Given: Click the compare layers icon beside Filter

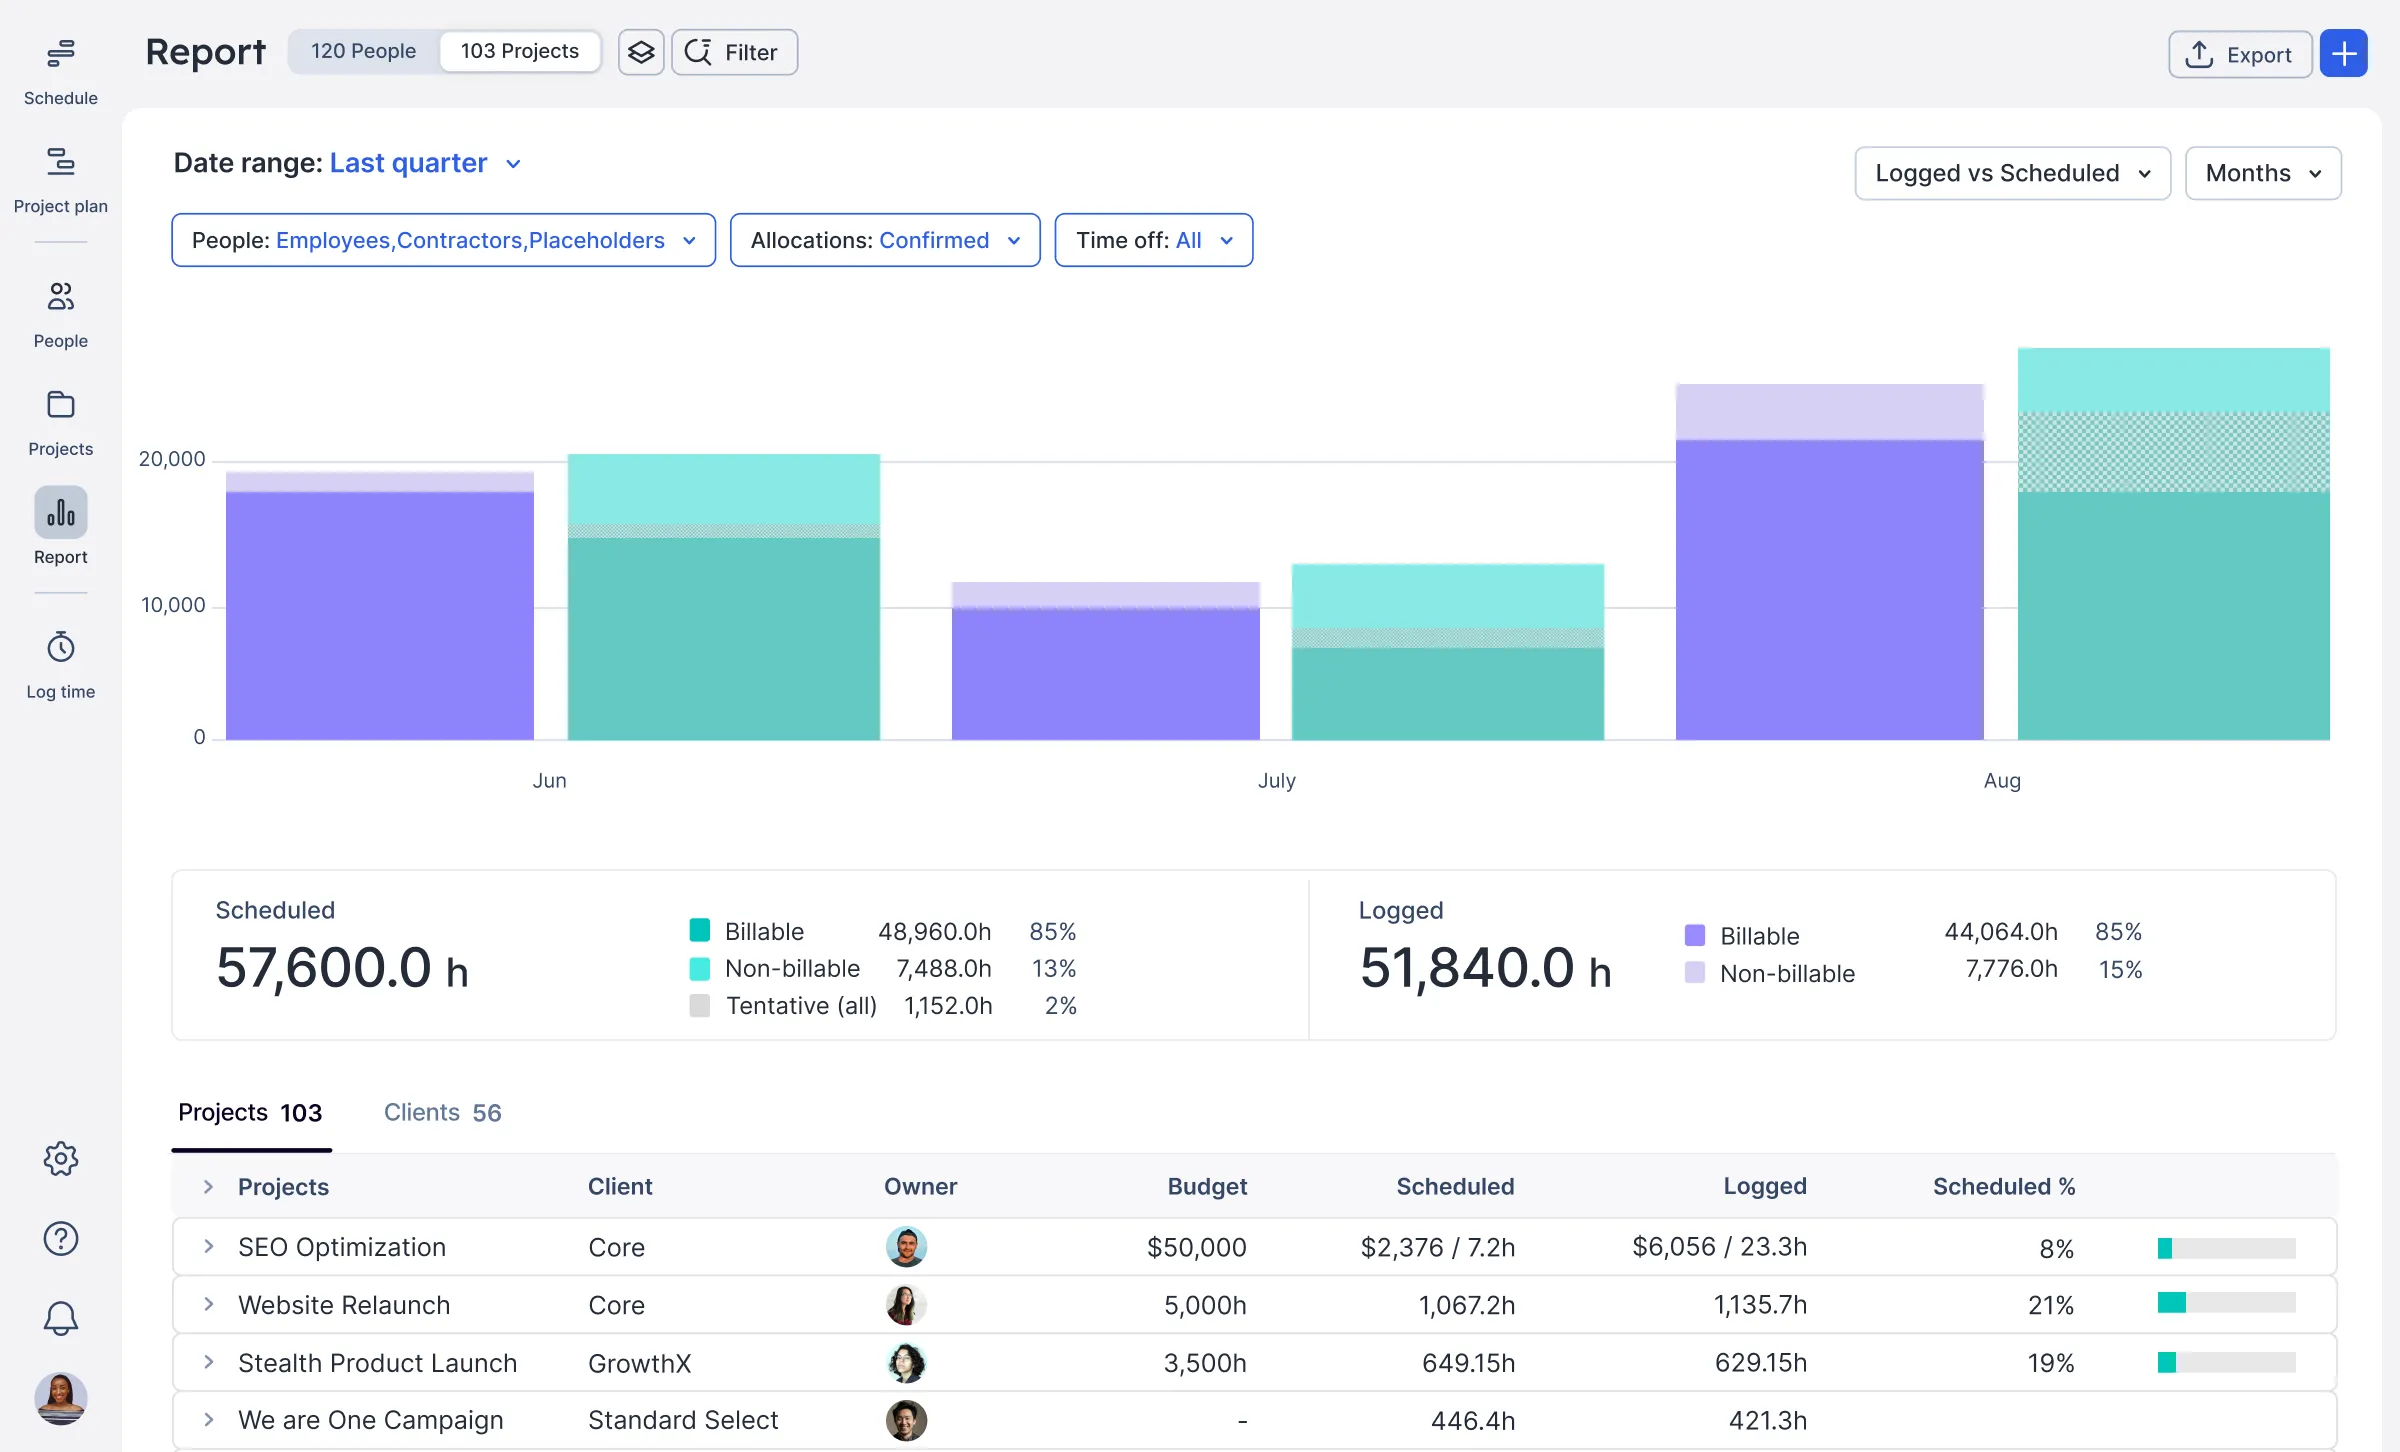Looking at the screenshot, I should [x=640, y=52].
